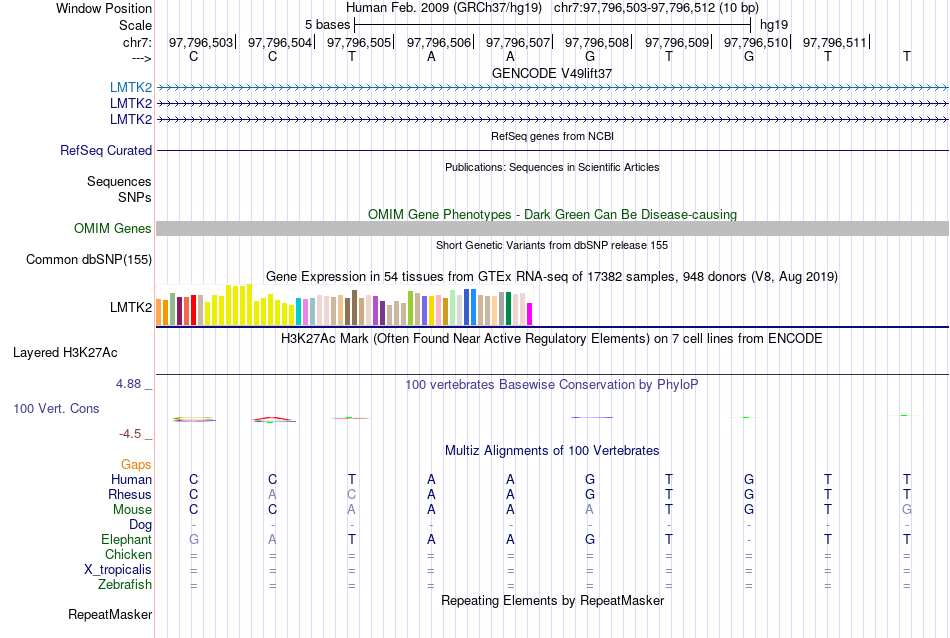Click position label 97,796,511
The height and width of the screenshot is (638, 950).
835,42
